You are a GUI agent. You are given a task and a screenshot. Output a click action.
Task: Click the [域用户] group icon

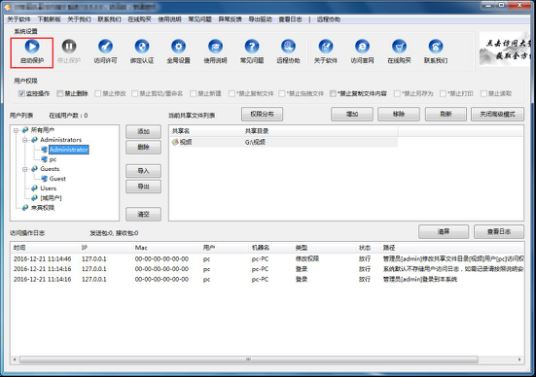tap(35, 198)
